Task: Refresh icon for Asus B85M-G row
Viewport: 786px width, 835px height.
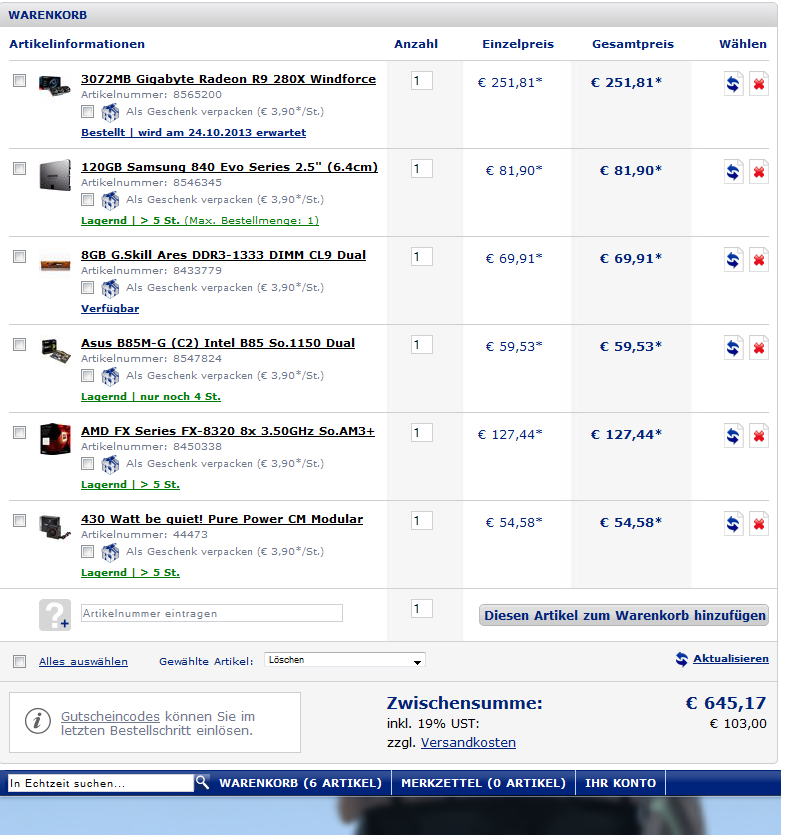Action: click(733, 348)
